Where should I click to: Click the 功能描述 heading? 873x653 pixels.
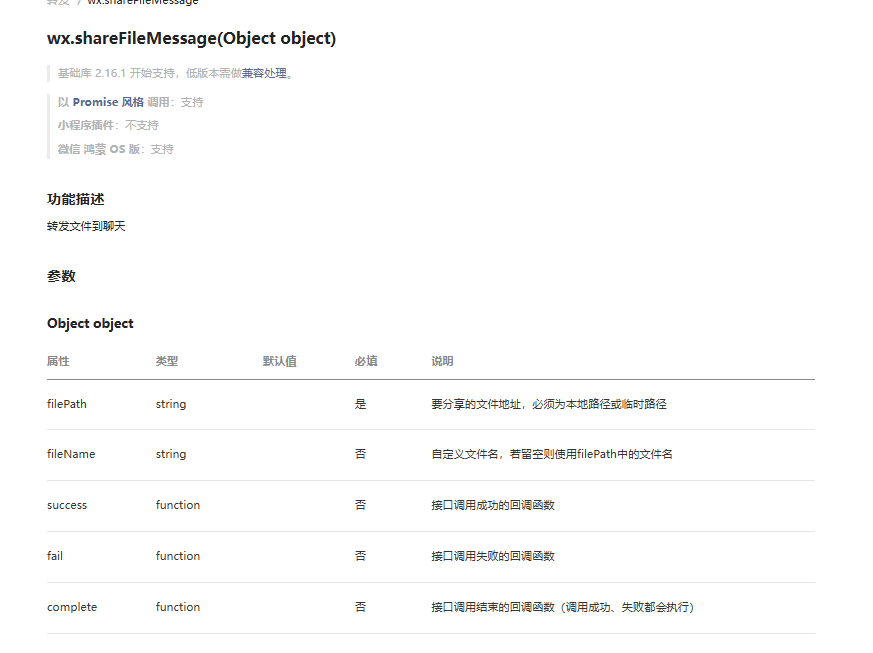tap(76, 199)
